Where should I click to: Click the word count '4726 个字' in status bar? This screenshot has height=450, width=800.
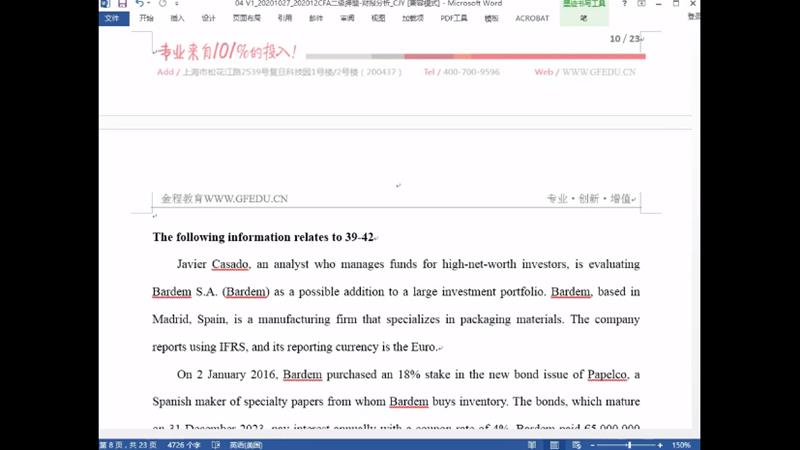[184, 445]
